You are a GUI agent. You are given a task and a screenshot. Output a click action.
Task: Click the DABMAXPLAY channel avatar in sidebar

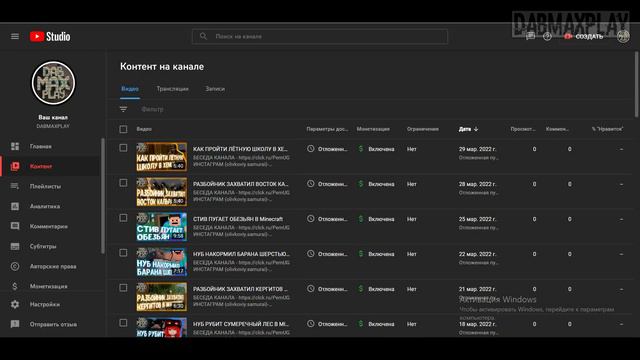coord(53,83)
